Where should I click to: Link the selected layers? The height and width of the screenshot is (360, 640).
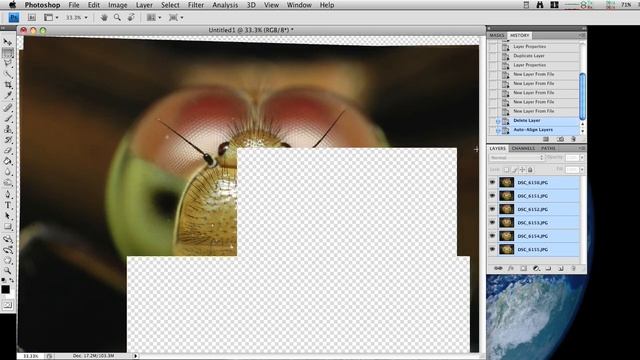498,268
